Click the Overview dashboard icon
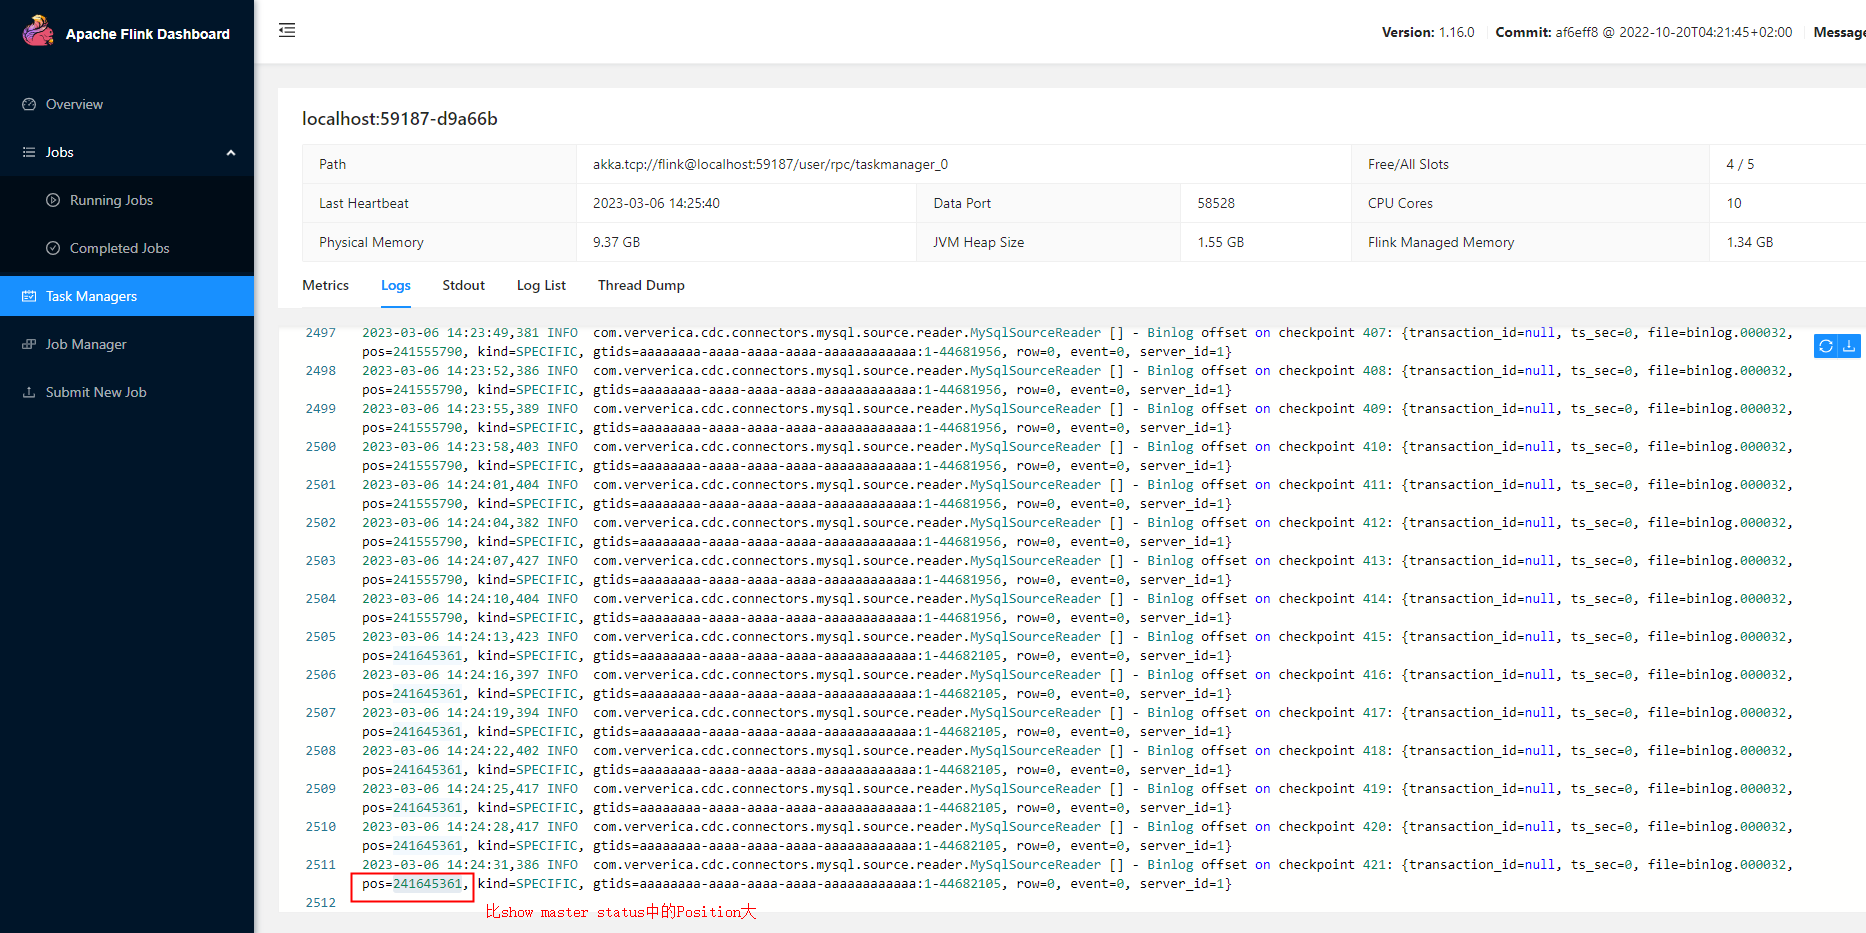The image size is (1866, 933). pos(29,104)
